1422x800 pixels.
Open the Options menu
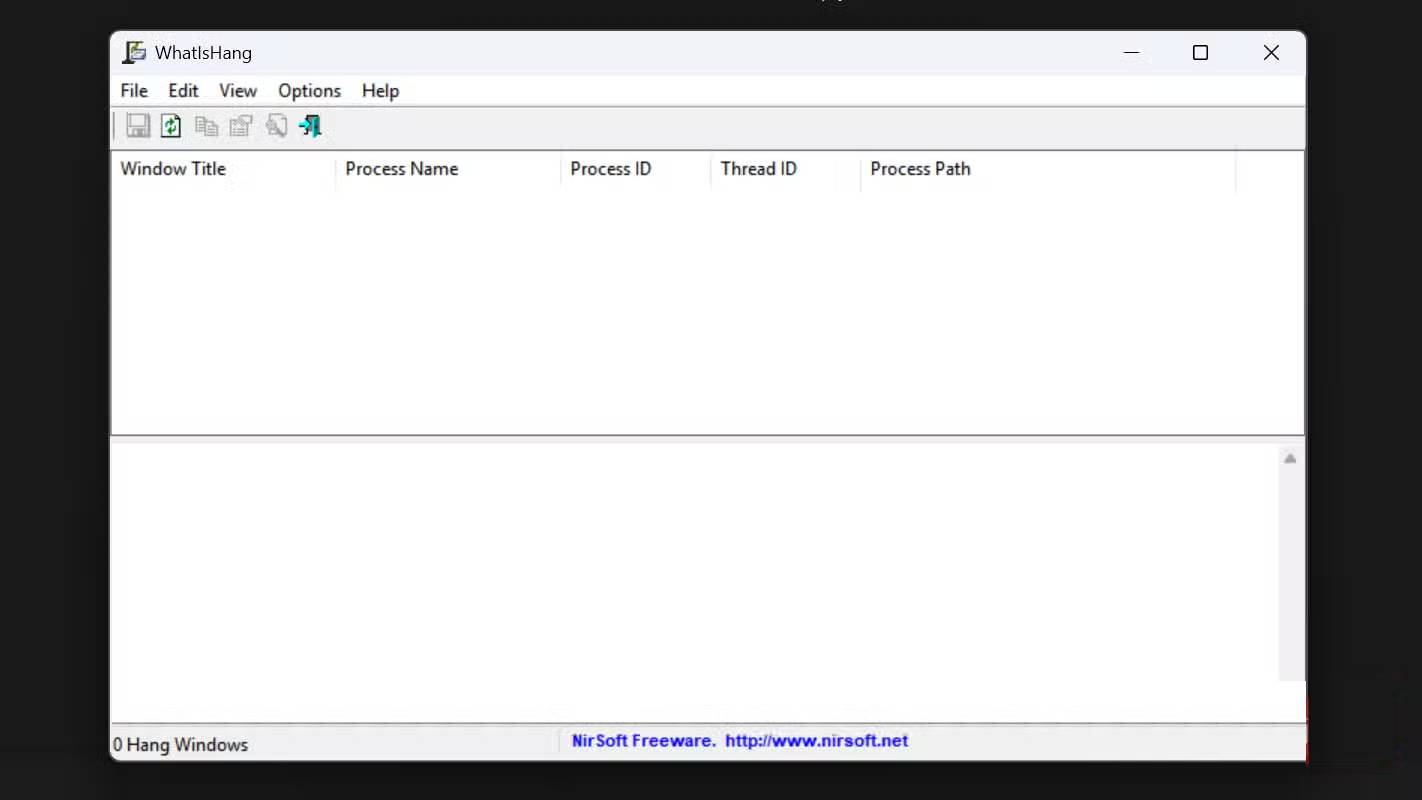coord(309,90)
